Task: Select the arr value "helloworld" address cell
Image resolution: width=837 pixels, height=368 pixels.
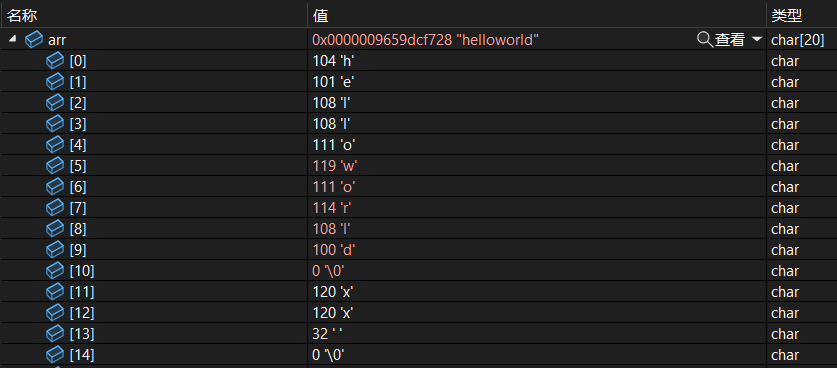Action: [425, 40]
